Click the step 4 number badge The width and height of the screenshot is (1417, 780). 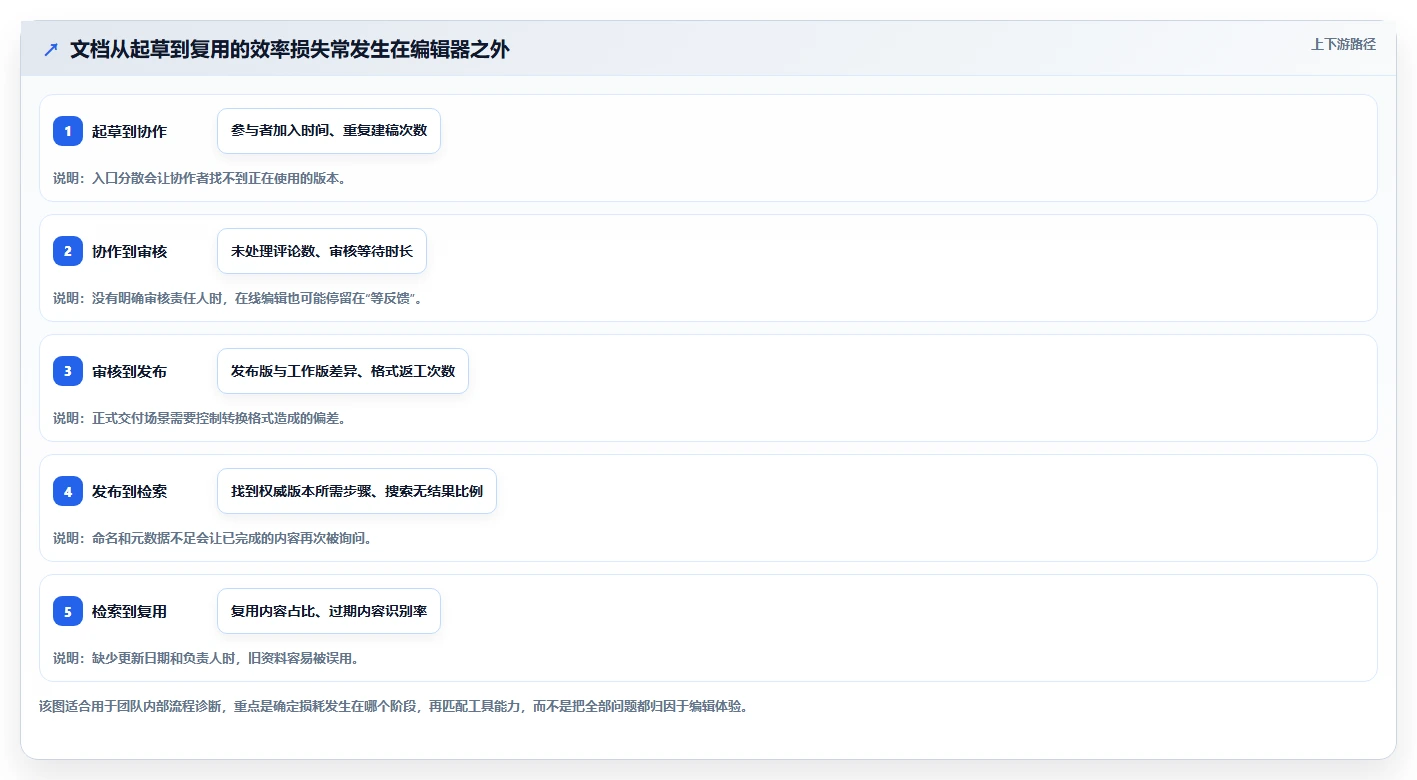tap(68, 491)
